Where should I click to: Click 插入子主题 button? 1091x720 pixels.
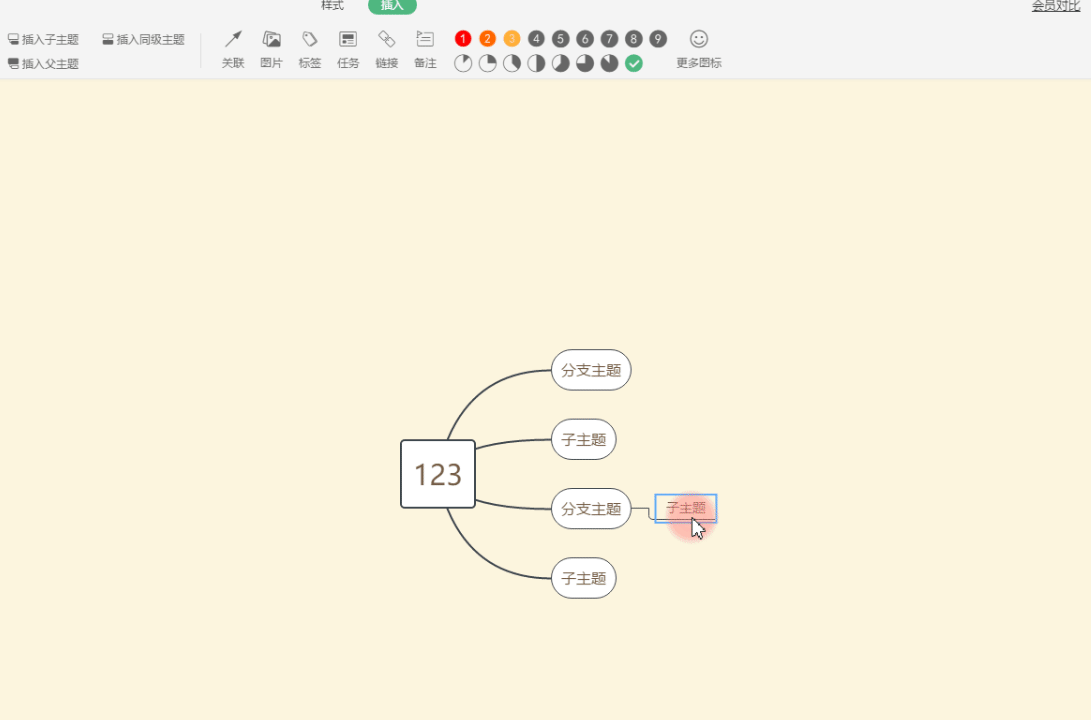[43, 40]
